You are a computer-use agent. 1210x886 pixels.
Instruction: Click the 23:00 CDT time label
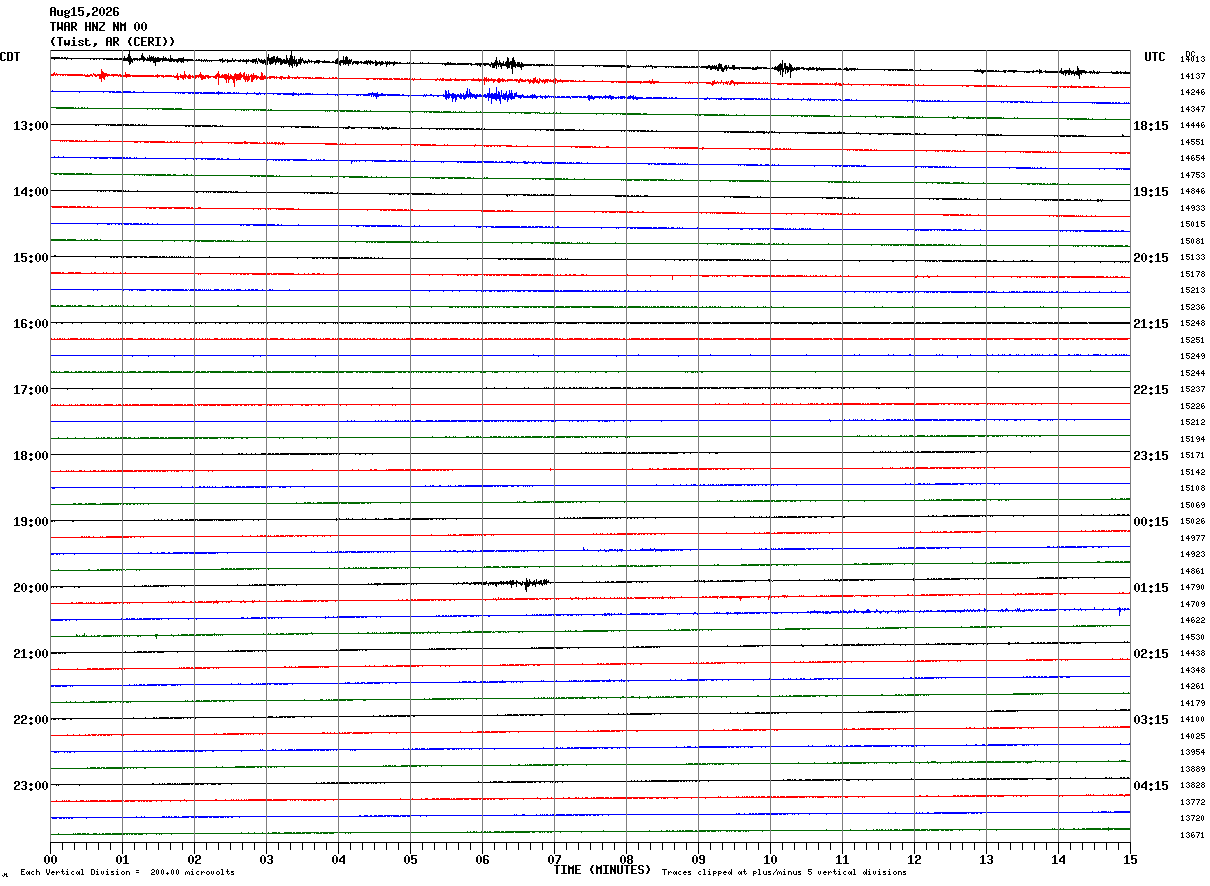[30, 786]
